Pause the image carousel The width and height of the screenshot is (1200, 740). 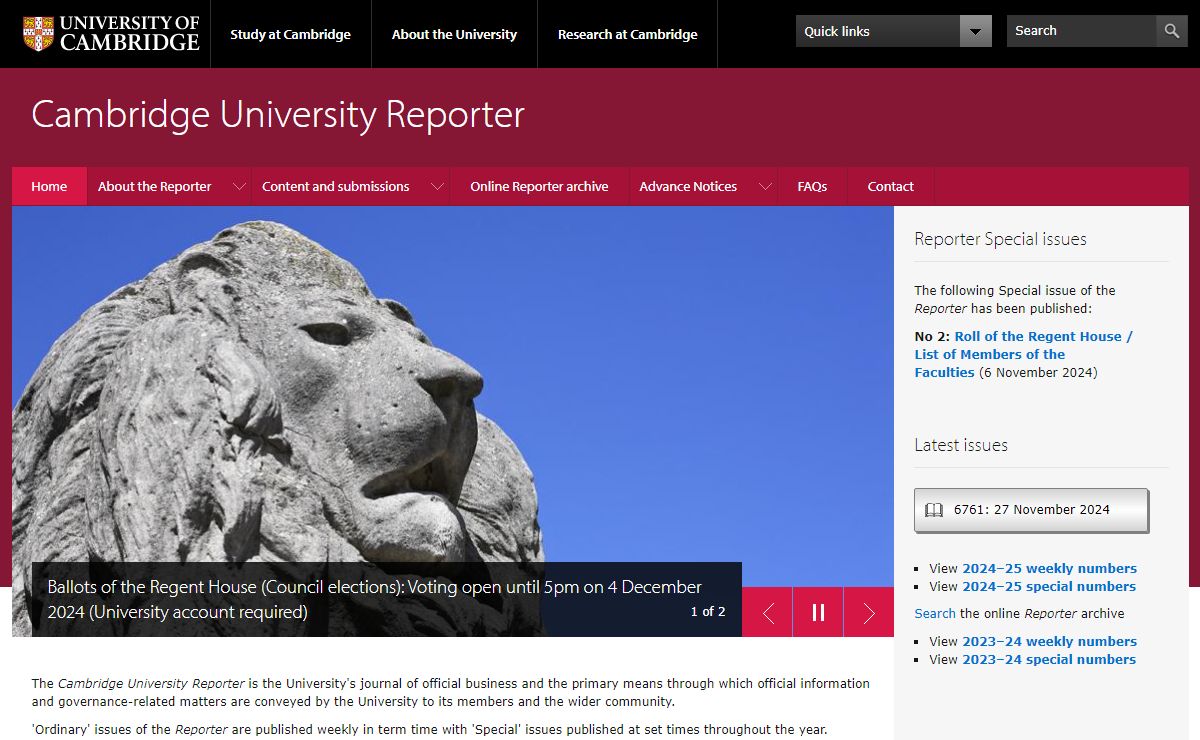click(x=818, y=612)
